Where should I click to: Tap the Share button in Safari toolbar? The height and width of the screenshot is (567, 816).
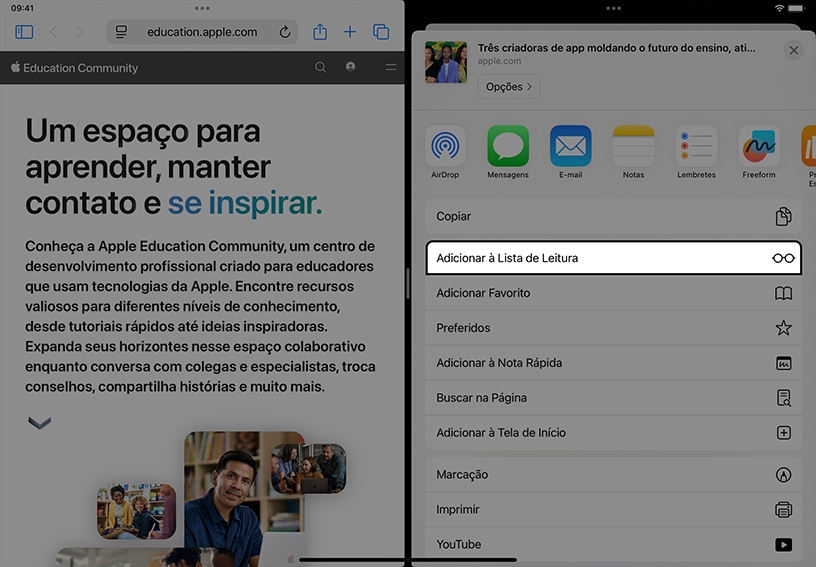[320, 32]
